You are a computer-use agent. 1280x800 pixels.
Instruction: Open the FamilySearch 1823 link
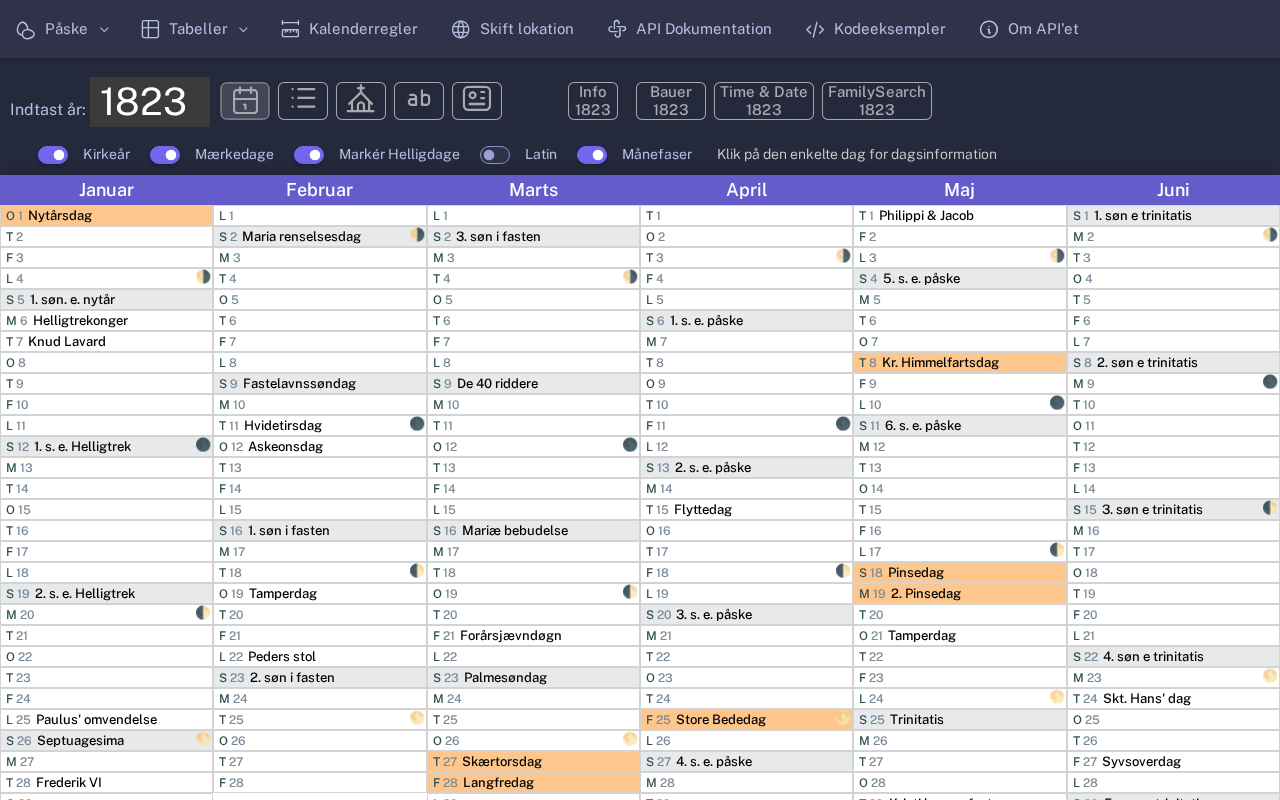point(877,101)
